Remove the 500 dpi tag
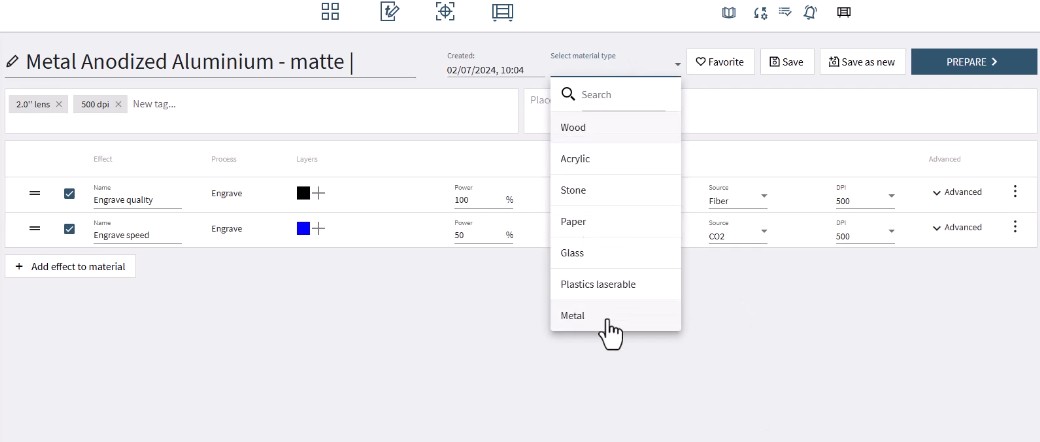Image resolution: width=1040 pixels, height=442 pixels. click(117, 104)
